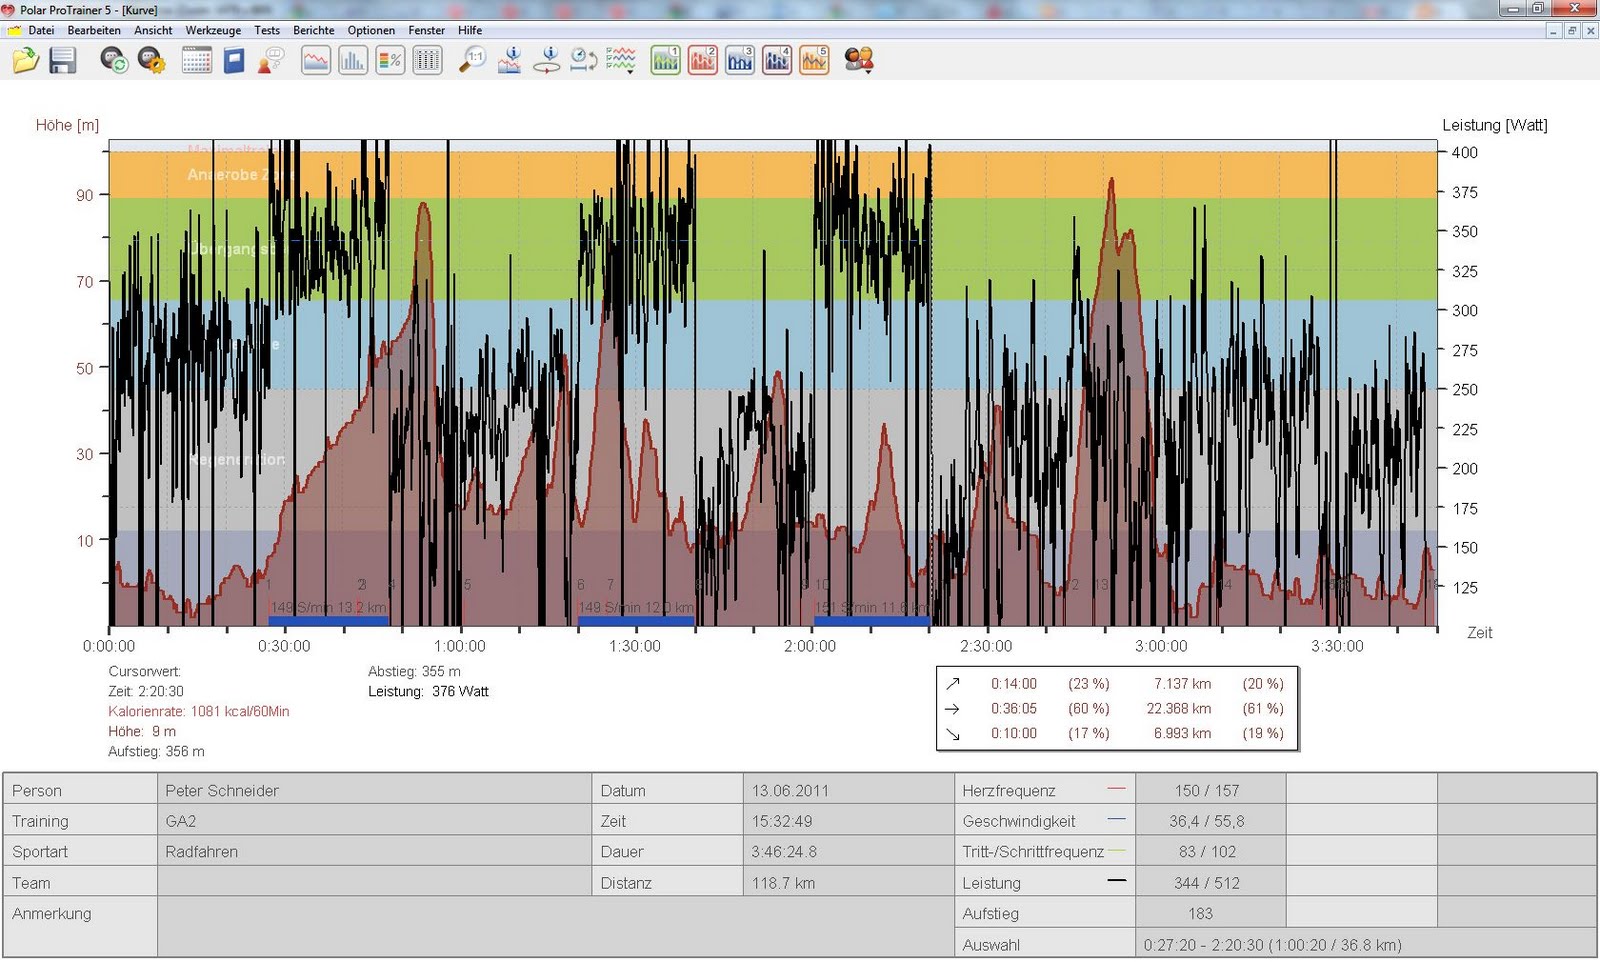Click the blue Geschwindigkeit legend line

point(1117,820)
